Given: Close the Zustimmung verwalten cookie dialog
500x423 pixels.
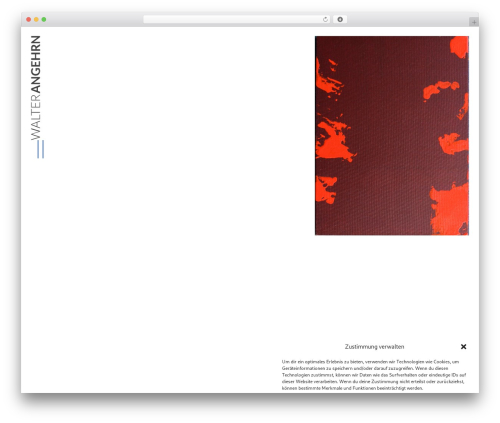Looking at the screenshot, I should (463, 347).
